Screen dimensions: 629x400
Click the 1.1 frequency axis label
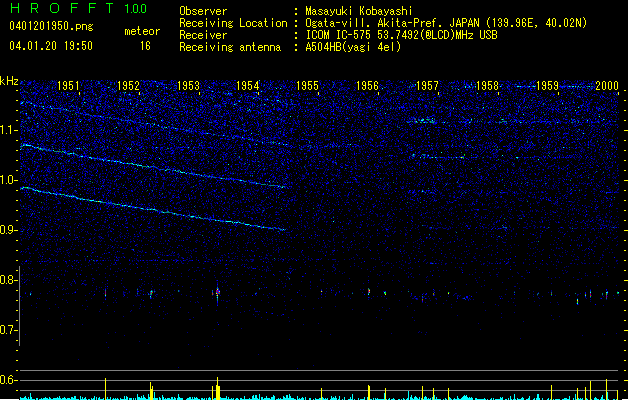pyautogui.click(x=8, y=130)
